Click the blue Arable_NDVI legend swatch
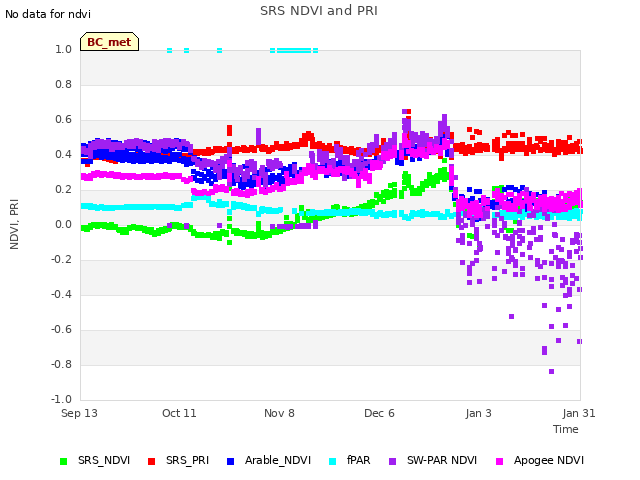The height and width of the screenshot is (480, 640). (230, 461)
